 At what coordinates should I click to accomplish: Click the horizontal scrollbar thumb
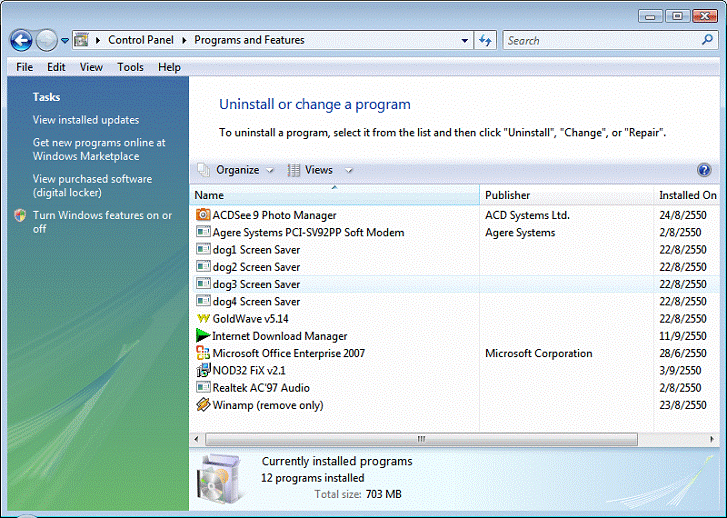tap(421, 439)
